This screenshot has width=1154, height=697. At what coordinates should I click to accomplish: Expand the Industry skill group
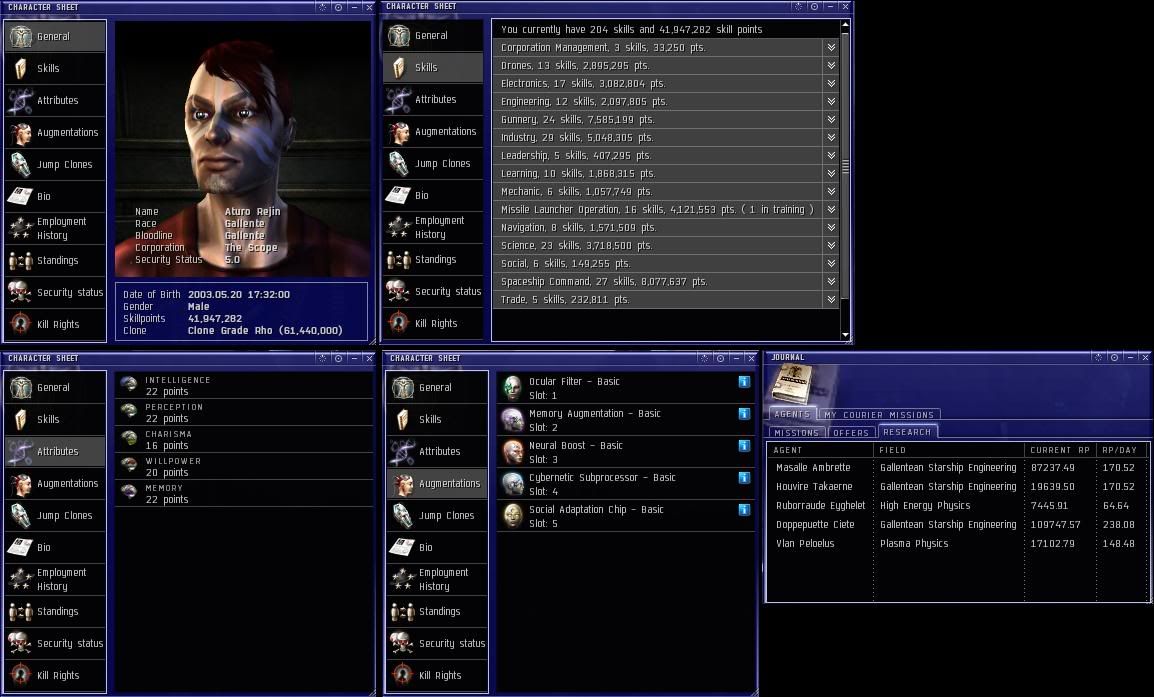click(x=831, y=138)
